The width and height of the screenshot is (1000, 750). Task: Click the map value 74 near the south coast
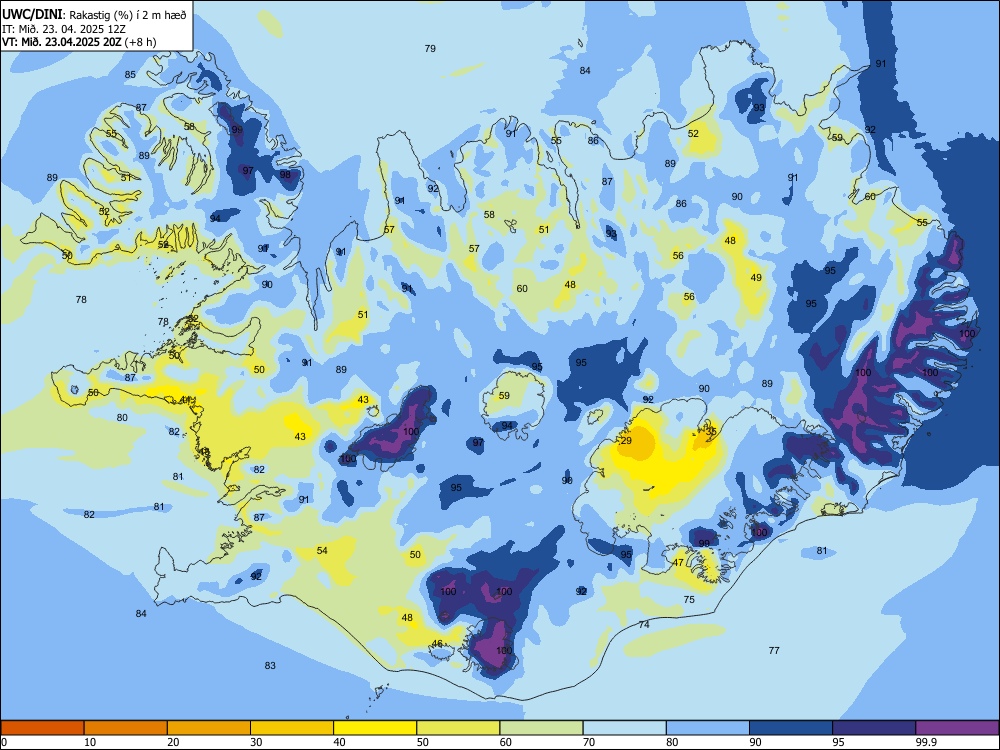[644, 624]
